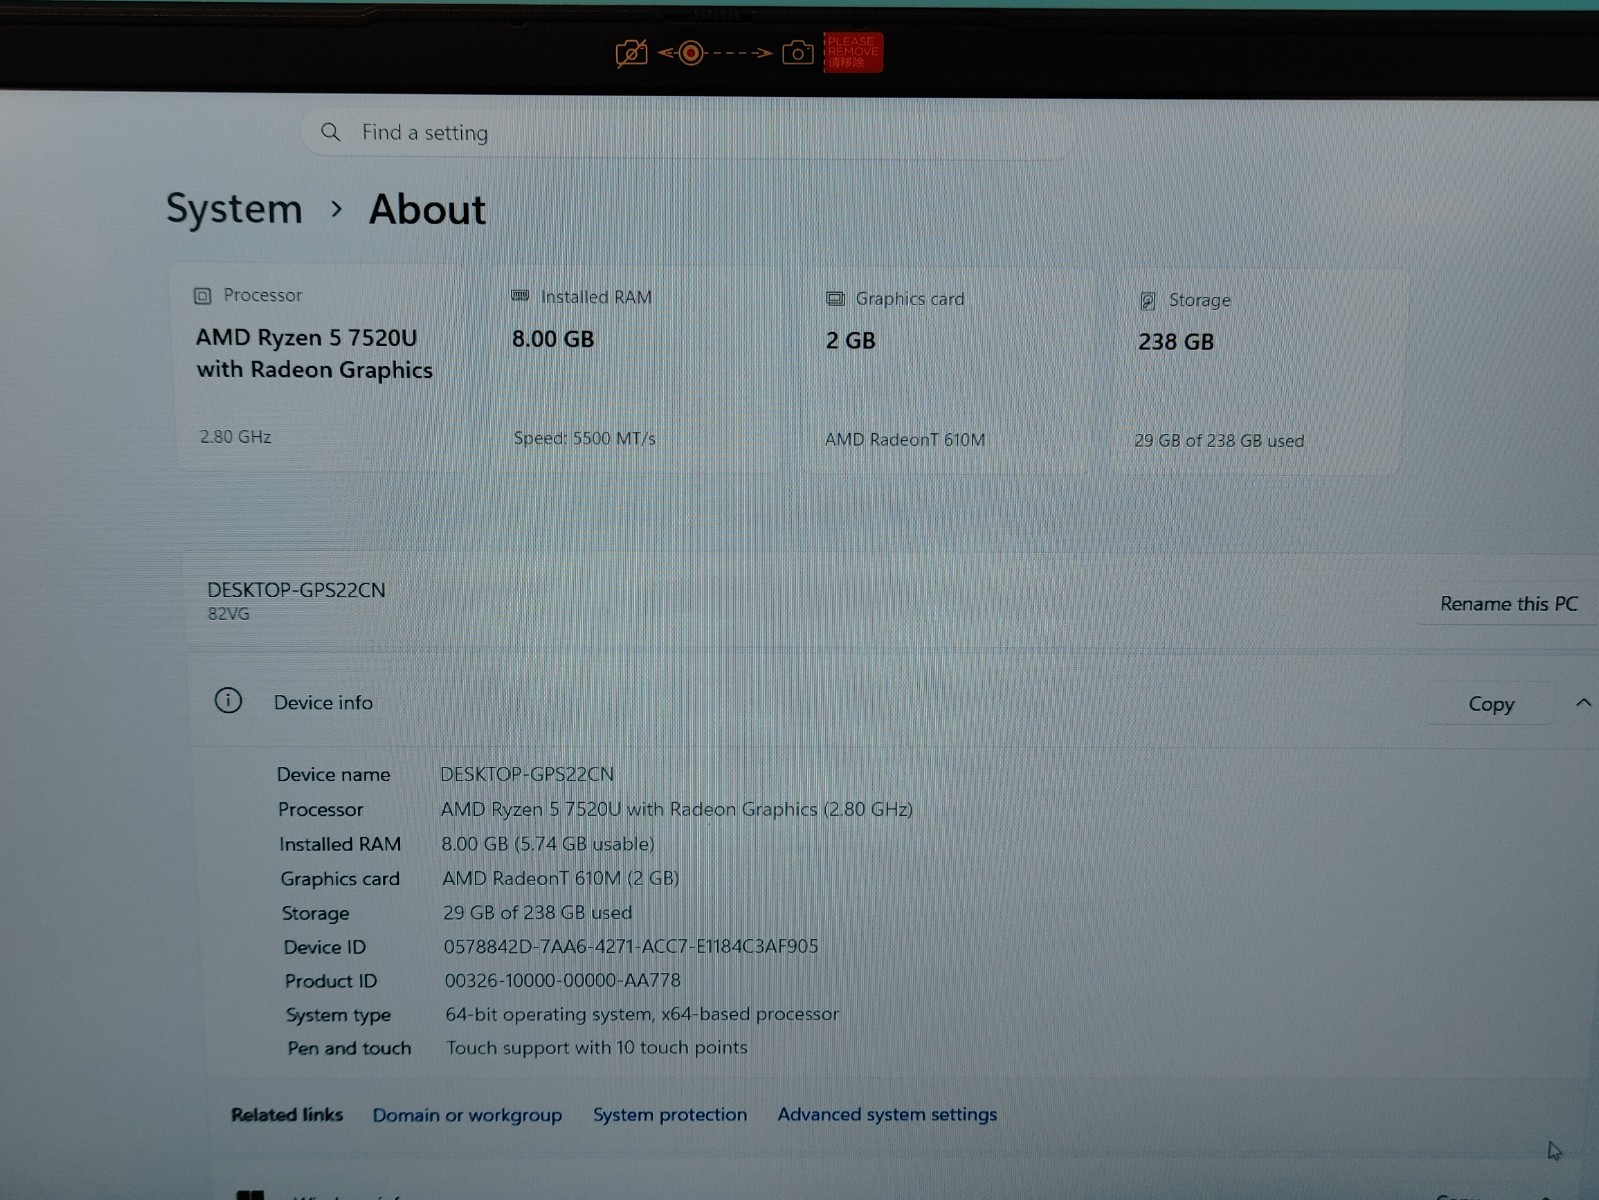
Task: Open Domain or workgroup link
Action: click(x=467, y=1115)
